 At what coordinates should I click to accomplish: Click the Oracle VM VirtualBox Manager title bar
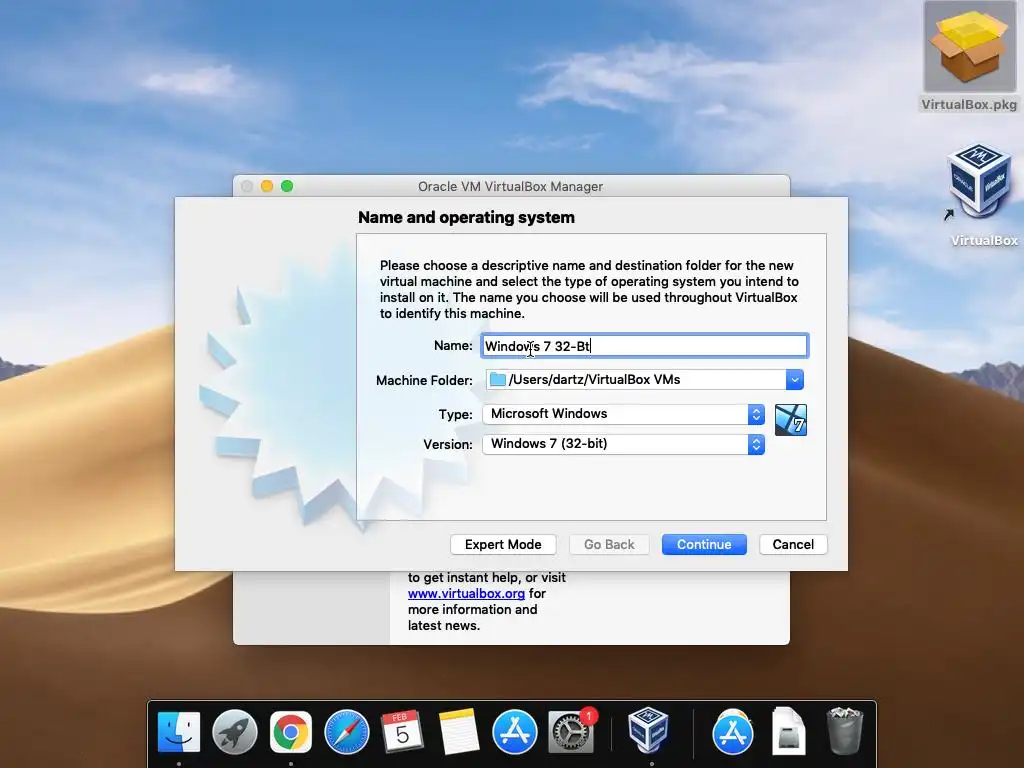pyautogui.click(x=511, y=186)
